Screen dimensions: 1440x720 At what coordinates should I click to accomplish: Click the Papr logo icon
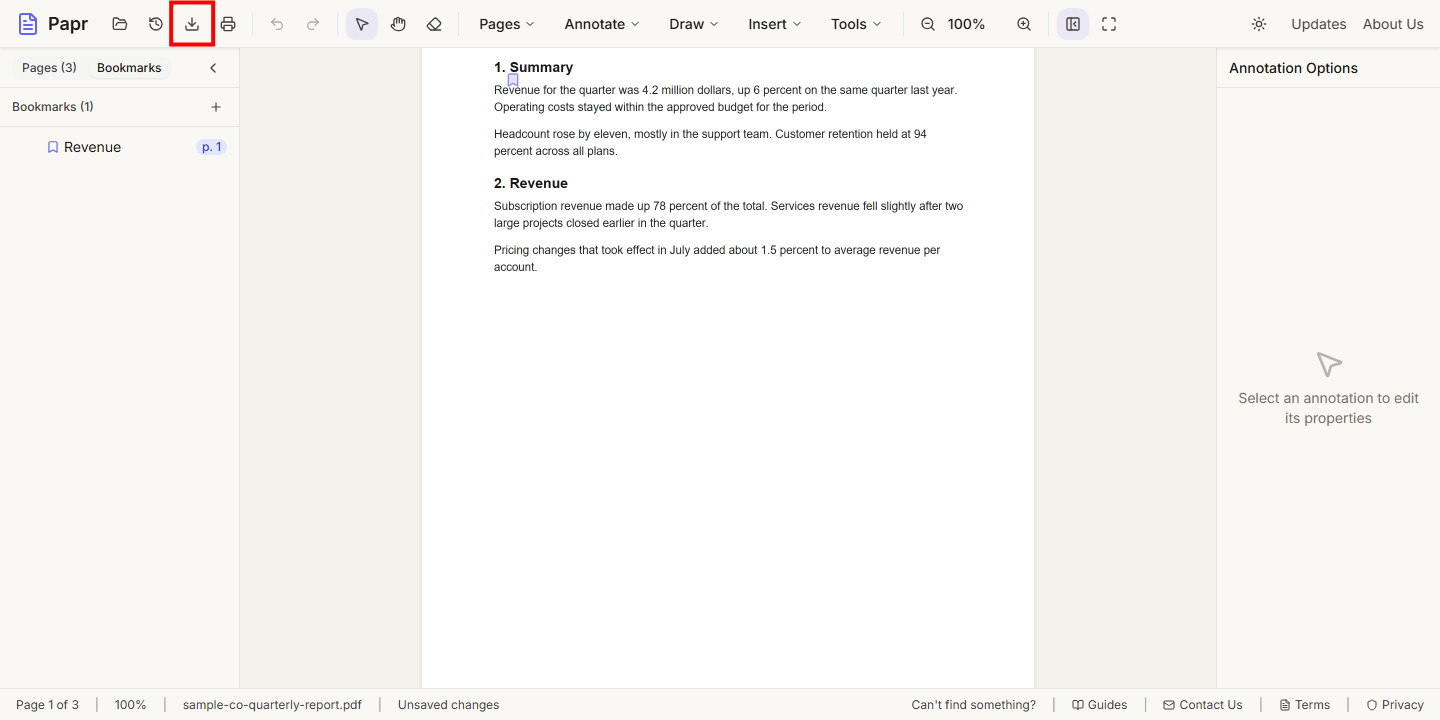click(28, 24)
